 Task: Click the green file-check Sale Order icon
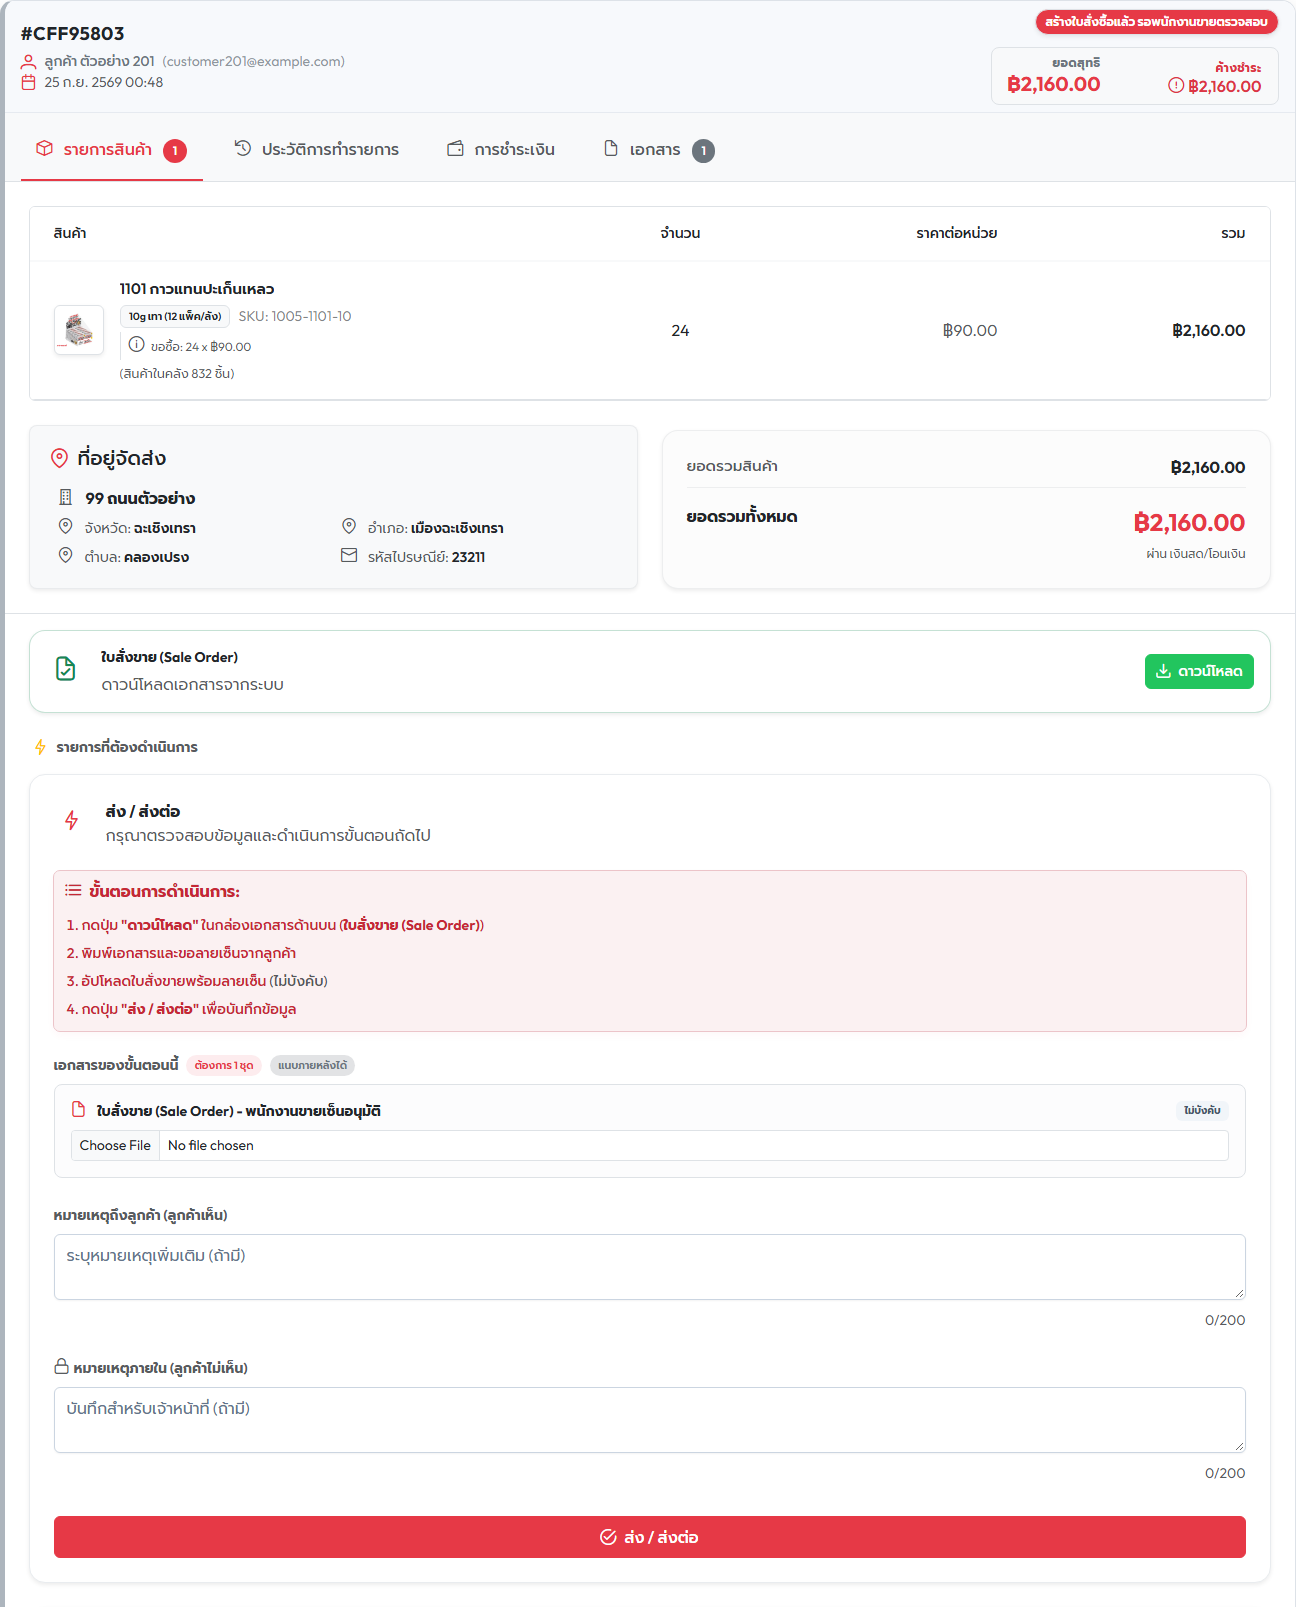coord(66,669)
